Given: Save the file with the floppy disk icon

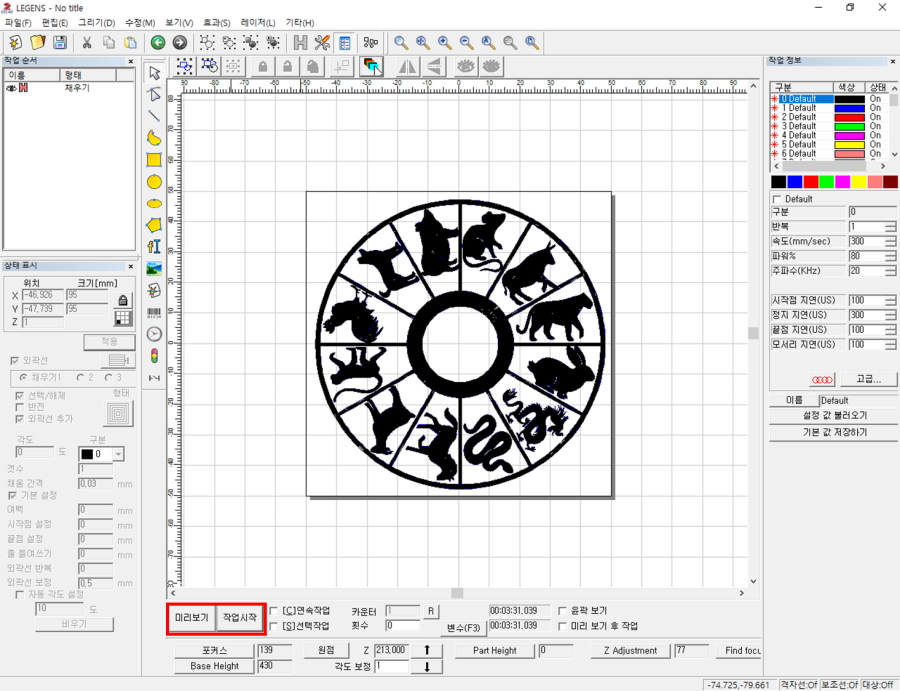Looking at the screenshot, I should (x=60, y=42).
